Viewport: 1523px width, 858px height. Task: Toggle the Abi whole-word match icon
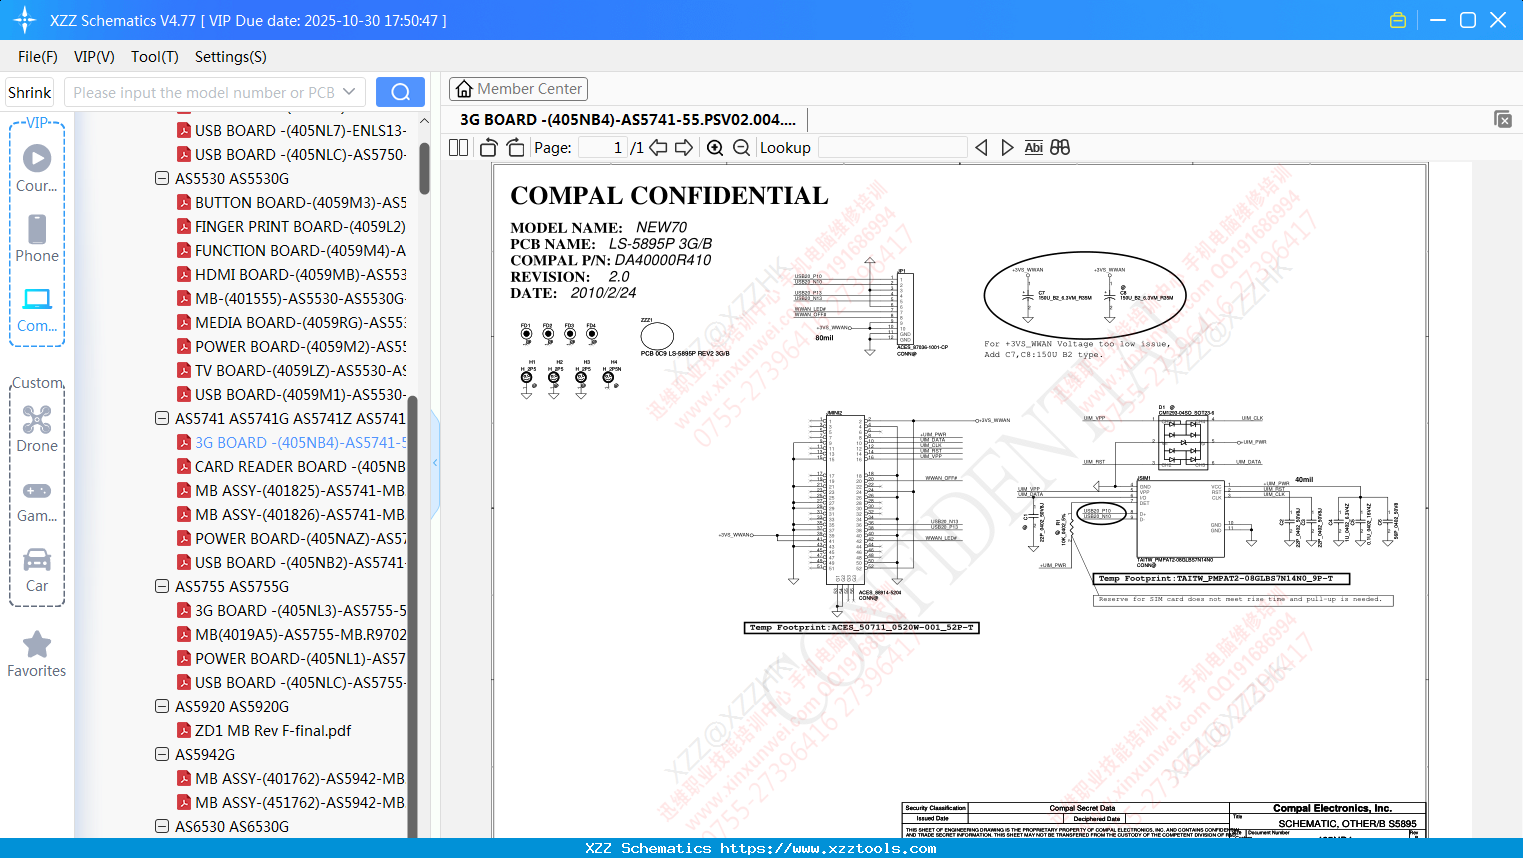pos(1034,147)
